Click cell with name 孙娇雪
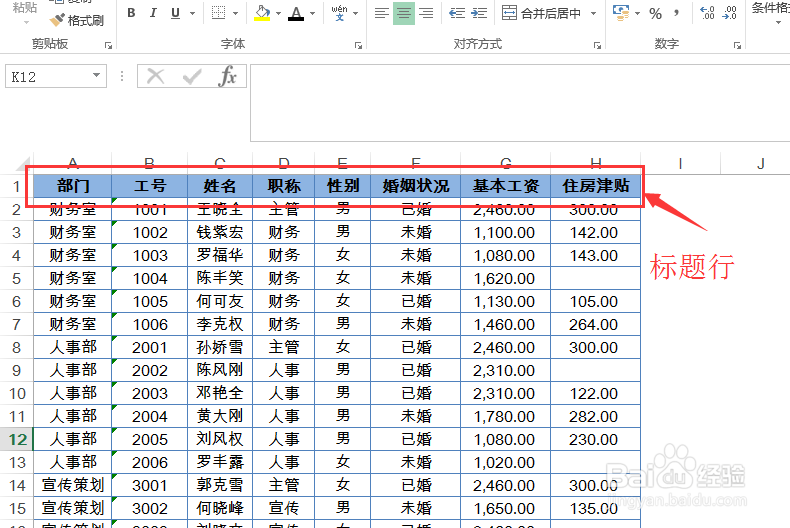 pyautogui.click(x=220, y=347)
